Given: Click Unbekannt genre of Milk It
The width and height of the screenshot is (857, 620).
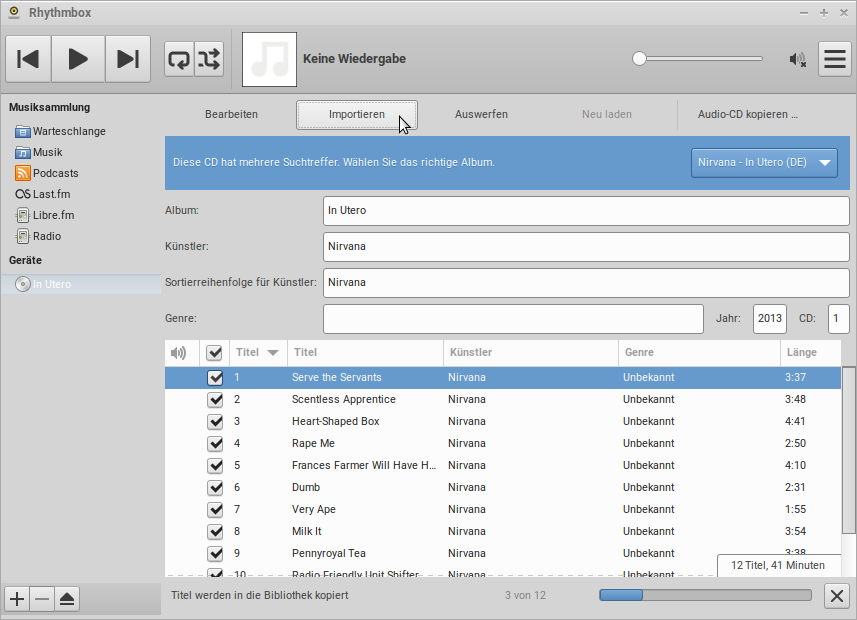Looking at the screenshot, I should pos(649,531).
